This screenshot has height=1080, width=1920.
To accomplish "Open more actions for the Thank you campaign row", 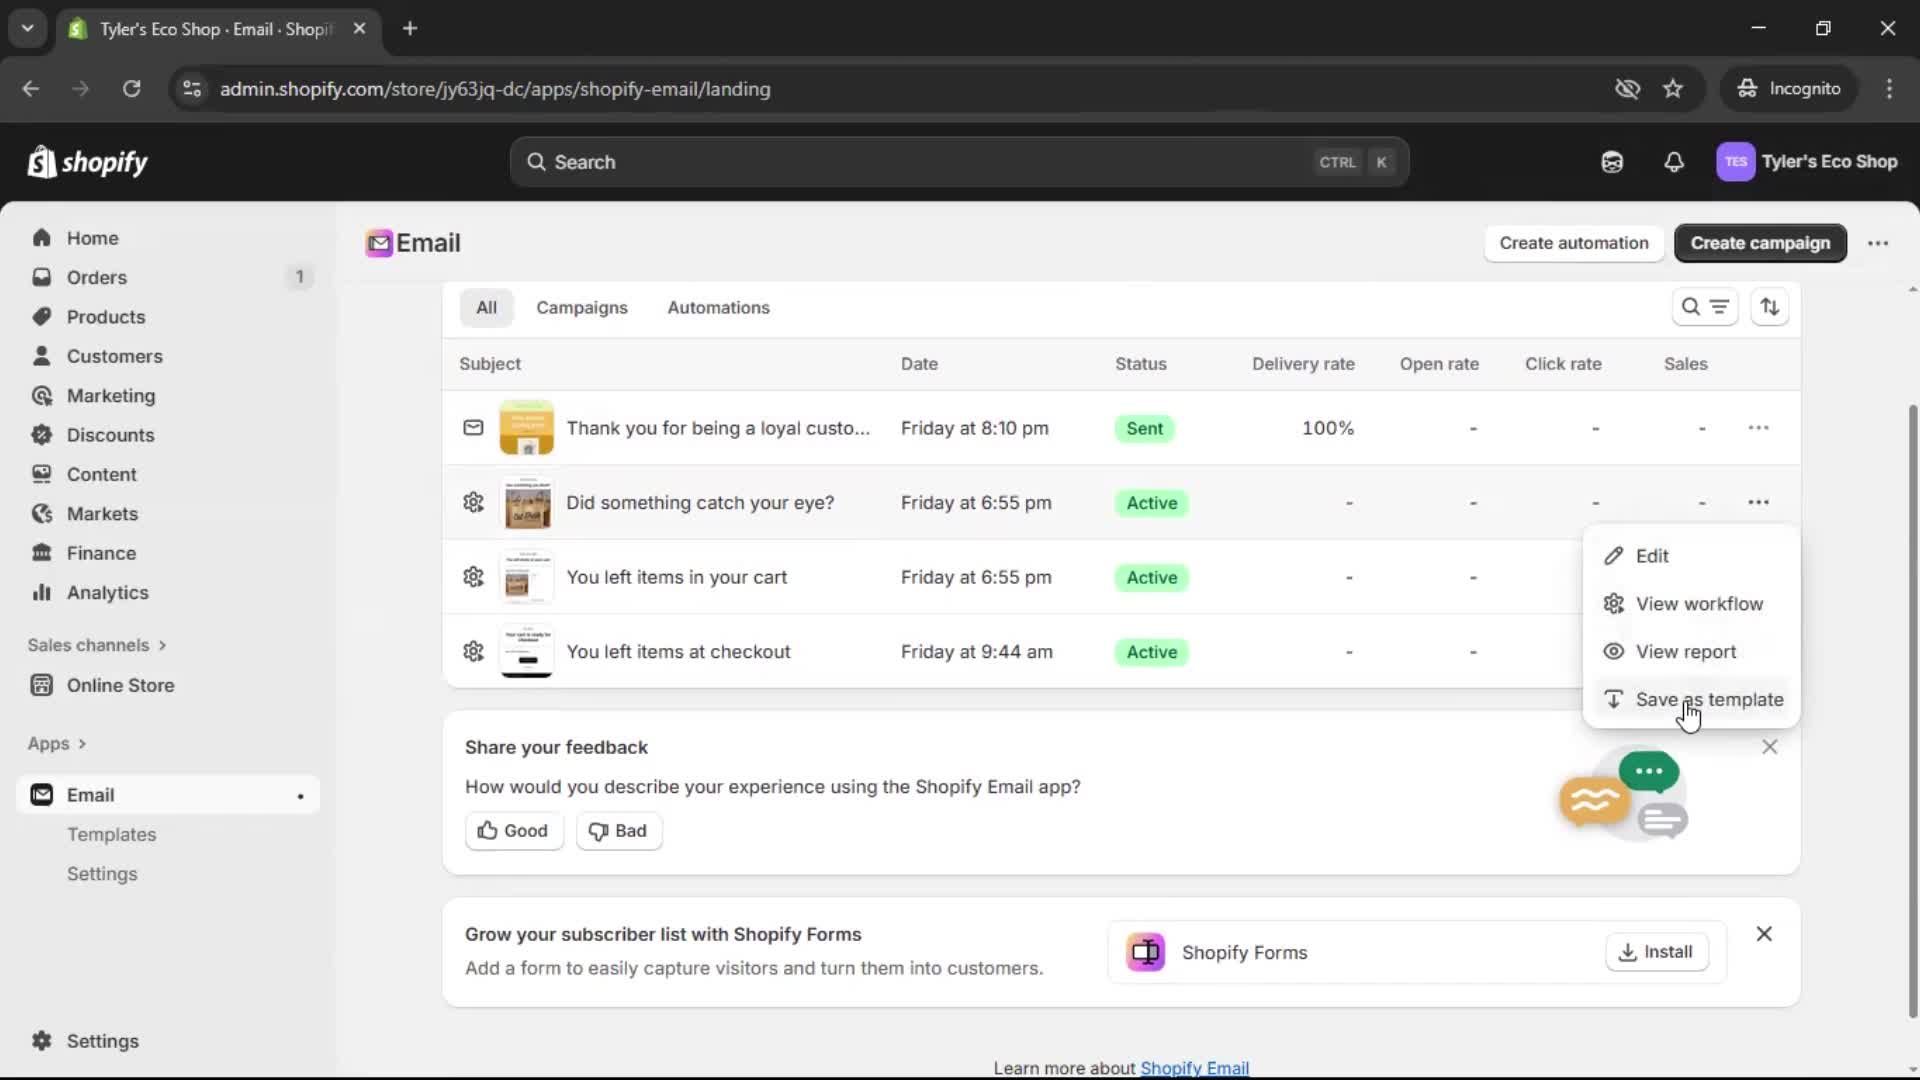I will (1758, 428).
